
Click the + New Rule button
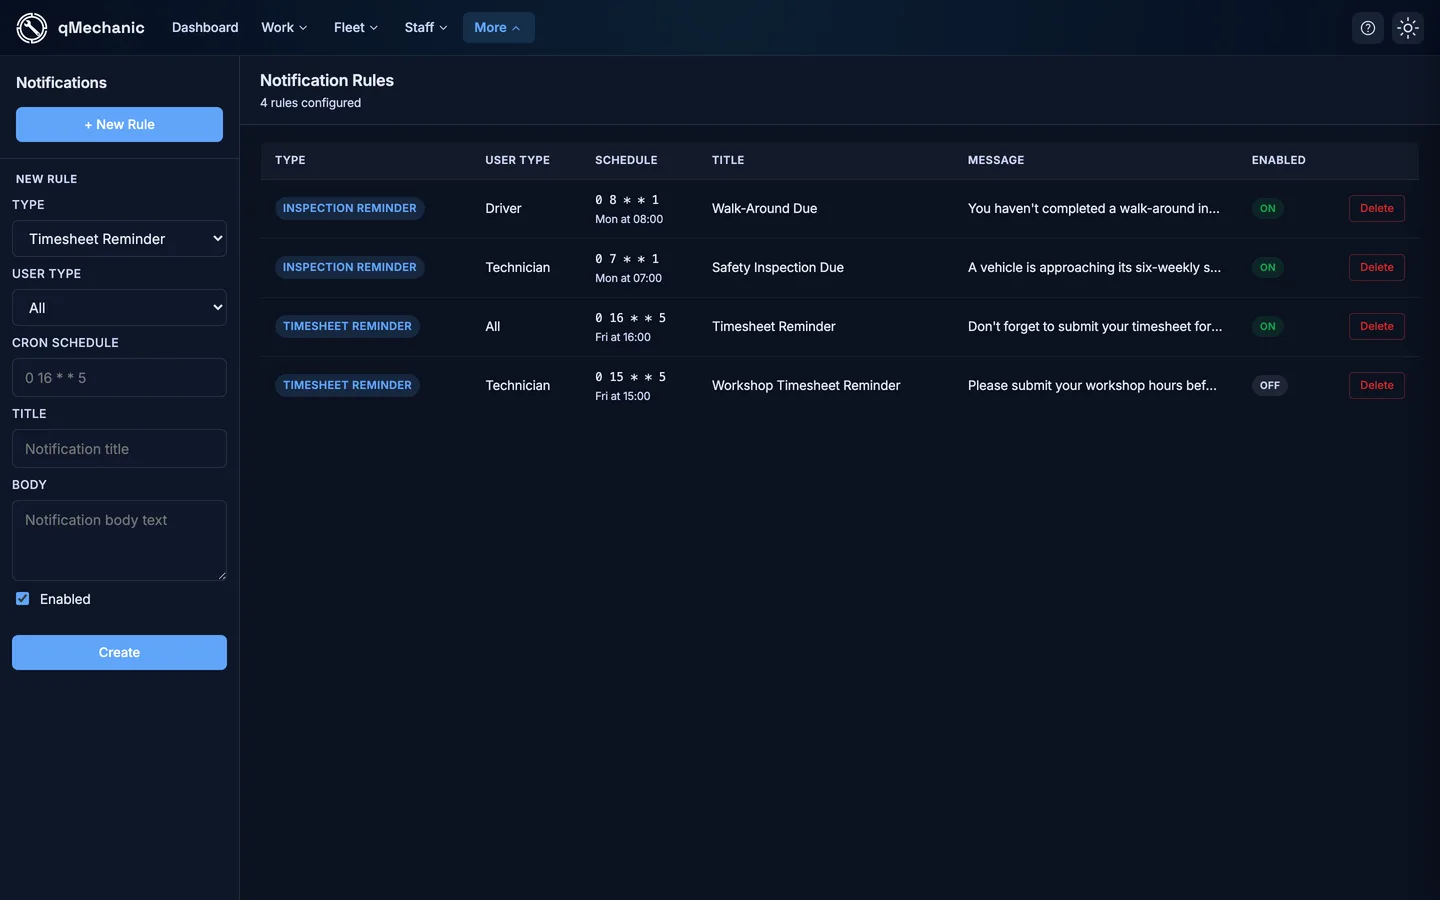[119, 125]
